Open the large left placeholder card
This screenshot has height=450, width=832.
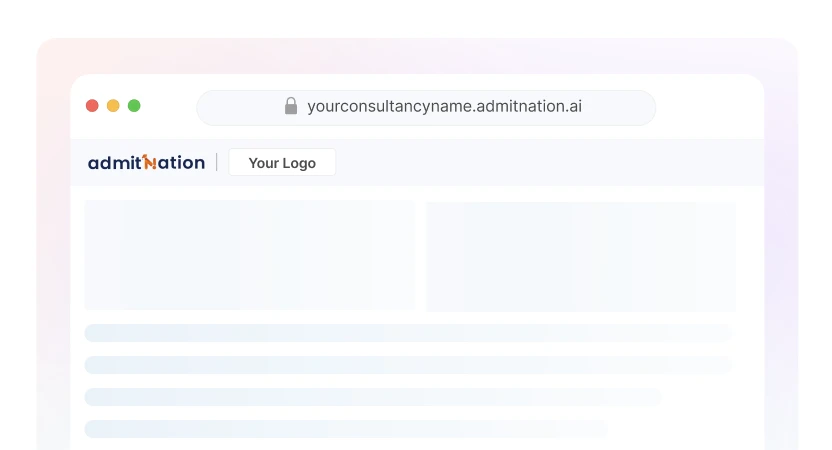tap(249, 255)
